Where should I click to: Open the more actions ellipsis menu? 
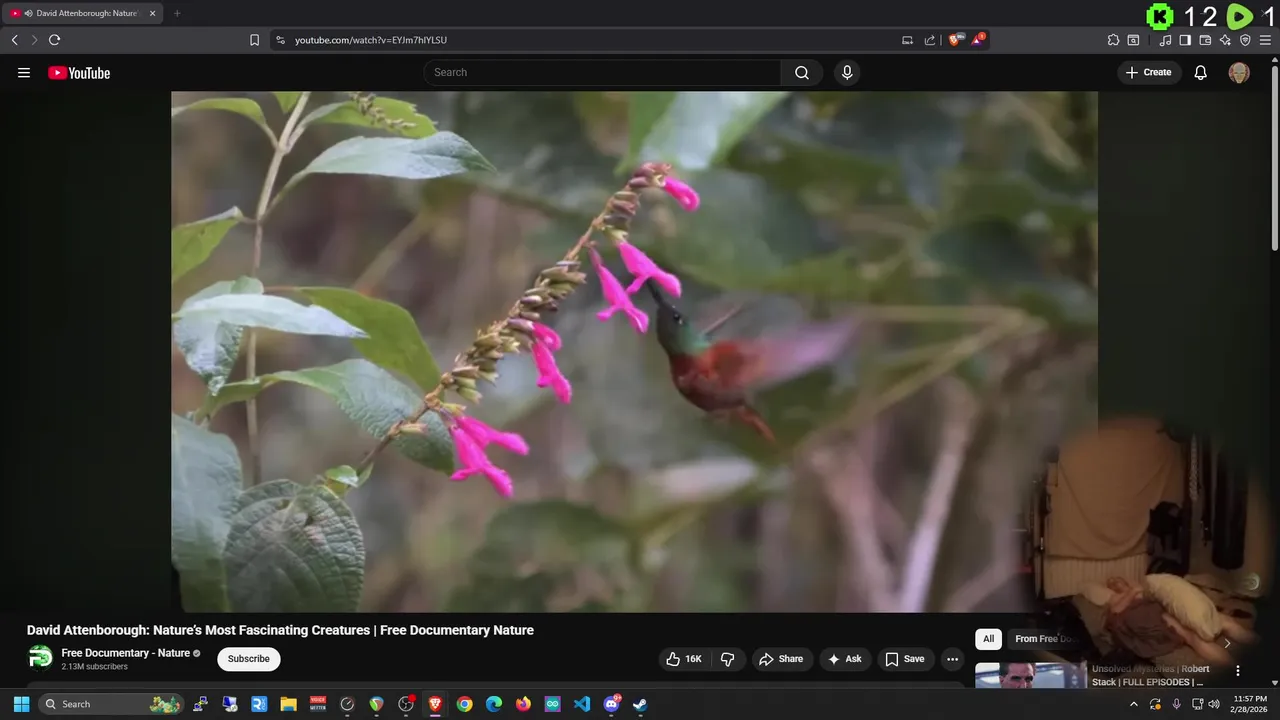point(952,659)
